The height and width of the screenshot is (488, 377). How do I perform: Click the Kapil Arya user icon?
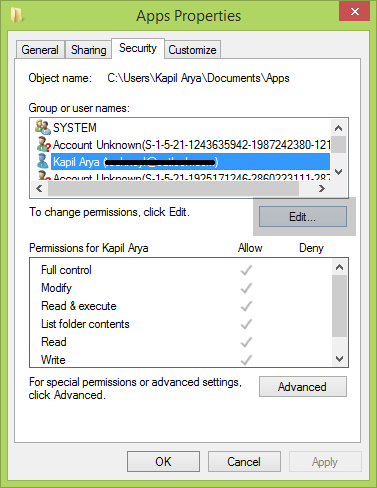pos(43,161)
